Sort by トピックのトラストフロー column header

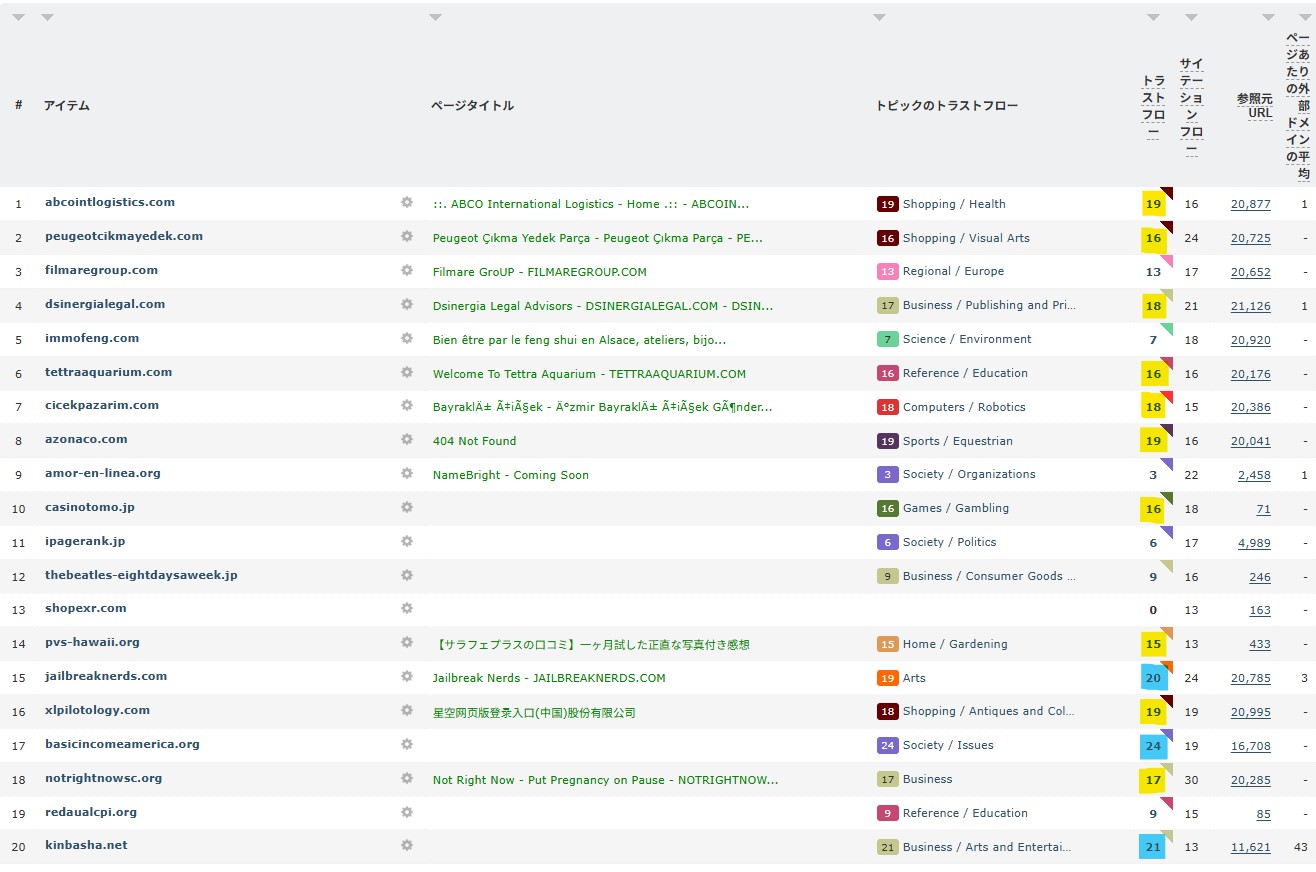click(x=947, y=105)
